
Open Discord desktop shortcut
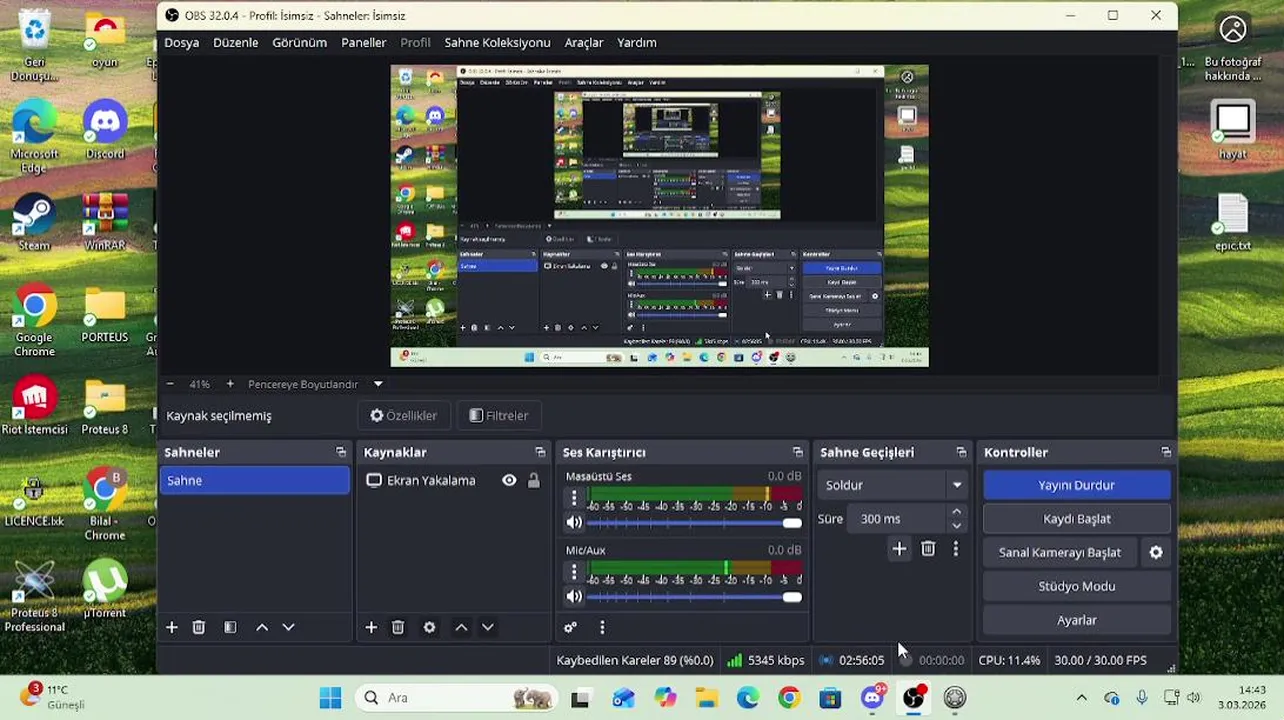tap(105, 130)
